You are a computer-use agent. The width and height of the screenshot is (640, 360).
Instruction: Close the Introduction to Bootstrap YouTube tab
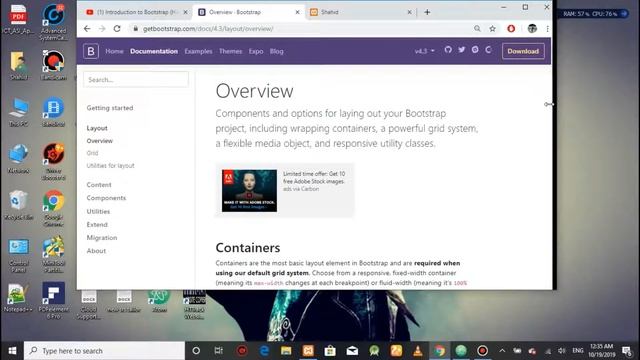(185, 12)
